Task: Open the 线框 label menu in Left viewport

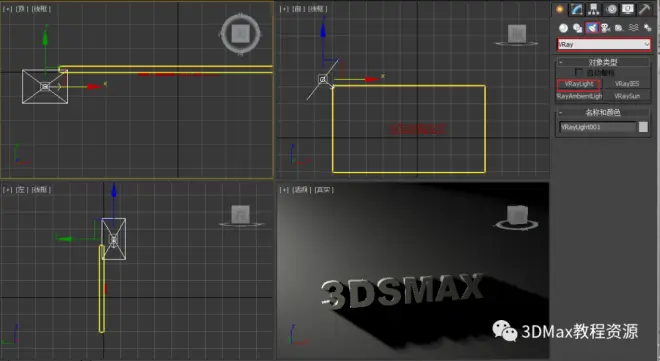Action: point(41,190)
